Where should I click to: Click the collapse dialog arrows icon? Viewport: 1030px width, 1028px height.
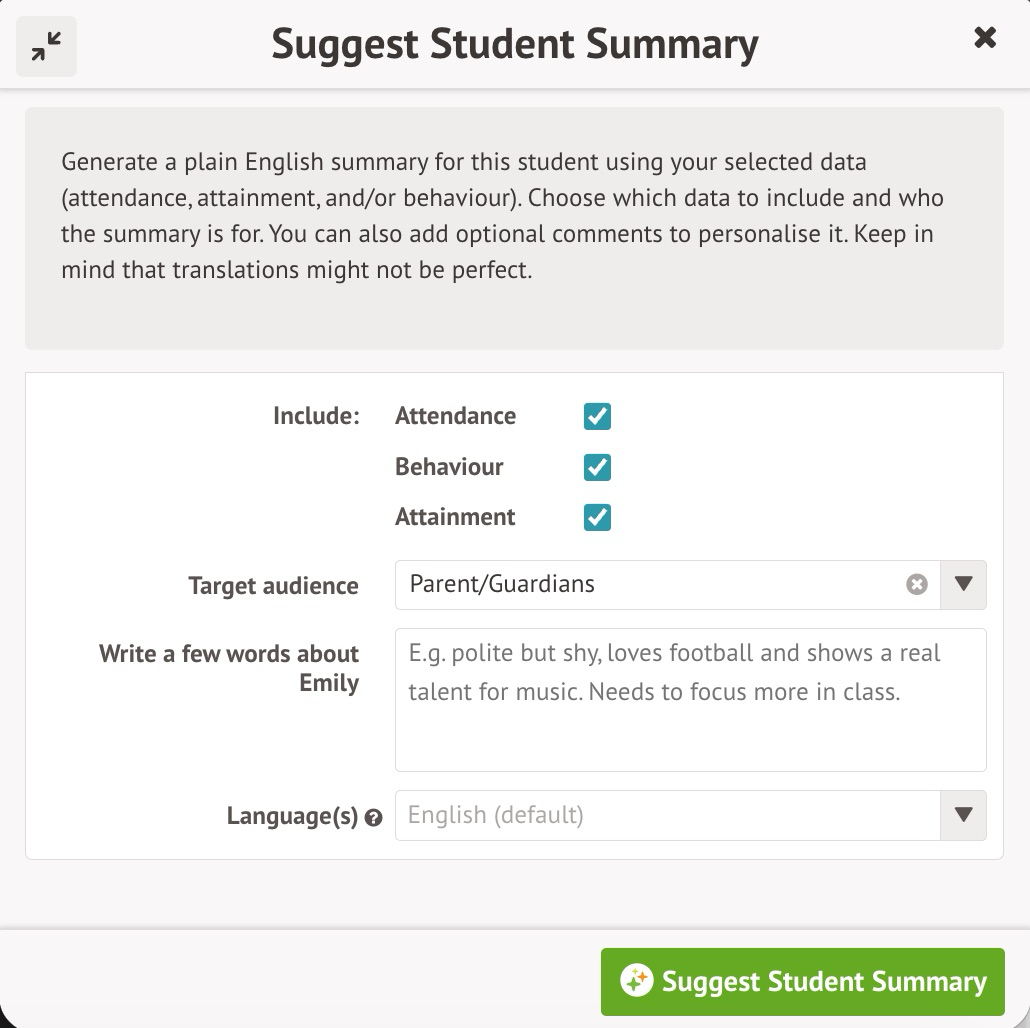click(x=46, y=46)
